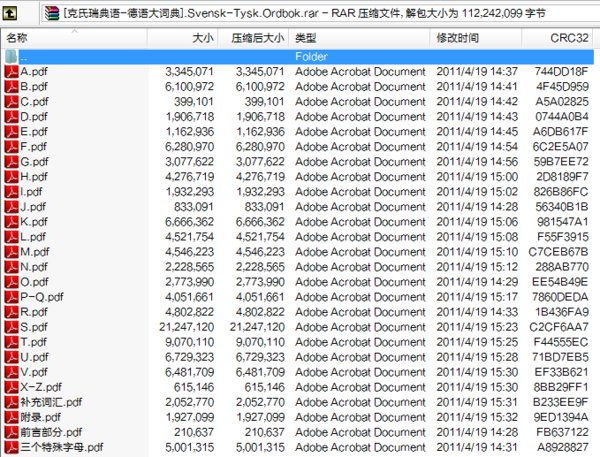Click the PDF icon next to 三个特殊字母.pdf
This screenshot has width=600, height=457.
pos(11,447)
